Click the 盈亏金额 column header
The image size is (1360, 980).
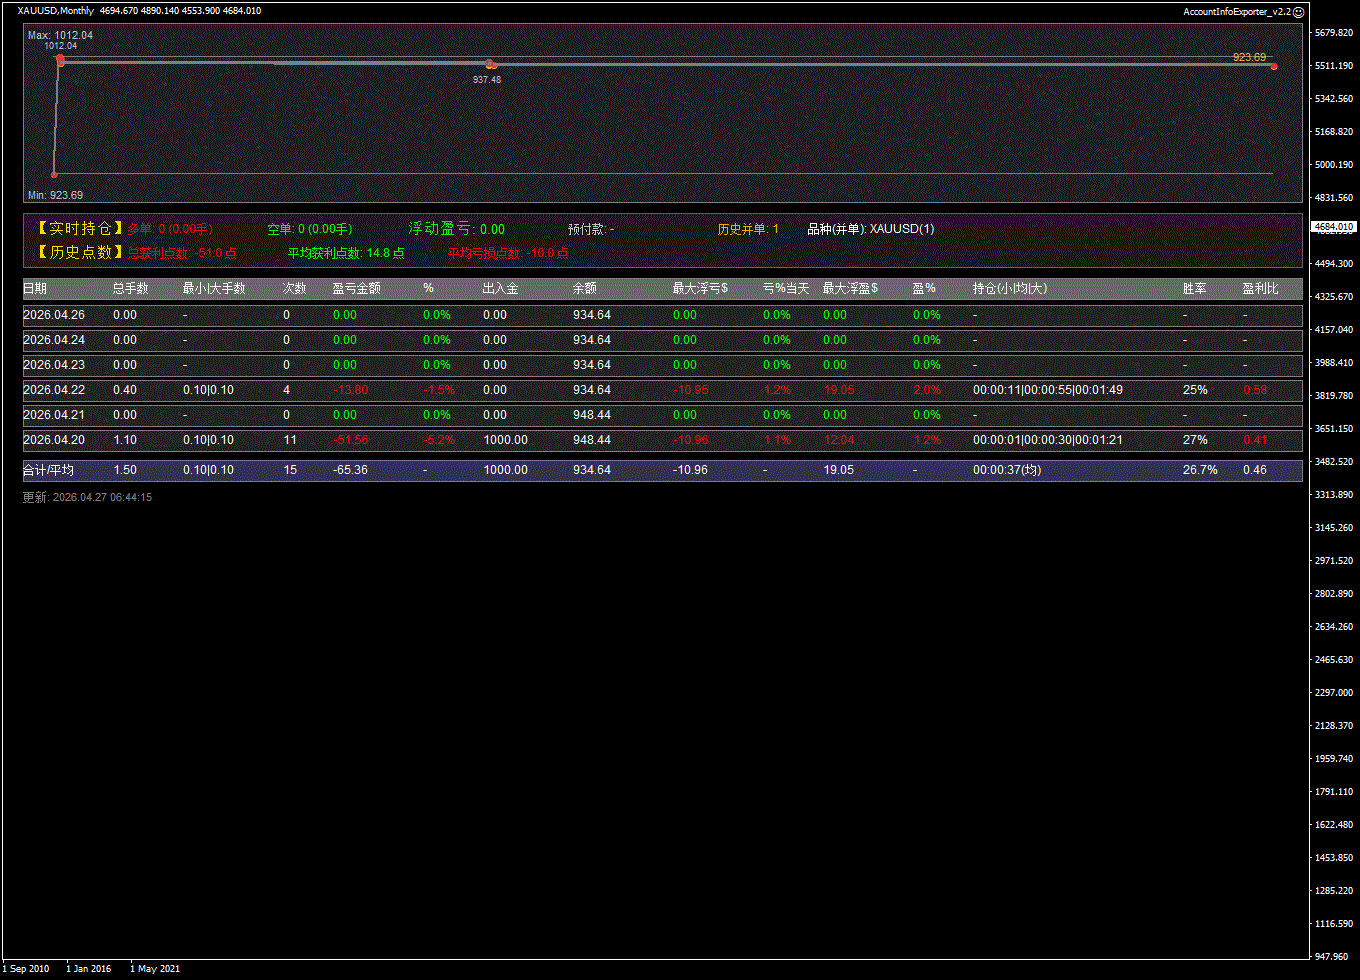[x=356, y=288]
